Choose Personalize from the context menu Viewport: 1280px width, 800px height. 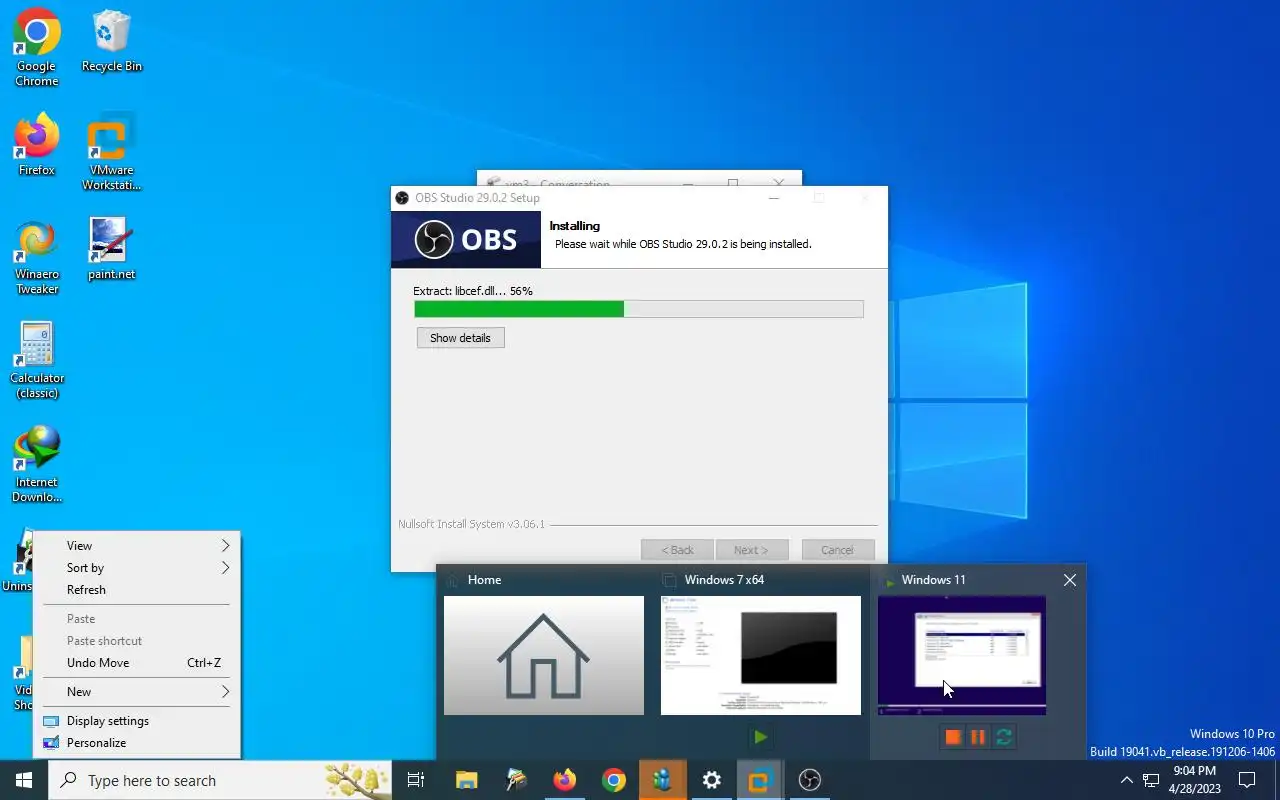click(x=137, y=743)
